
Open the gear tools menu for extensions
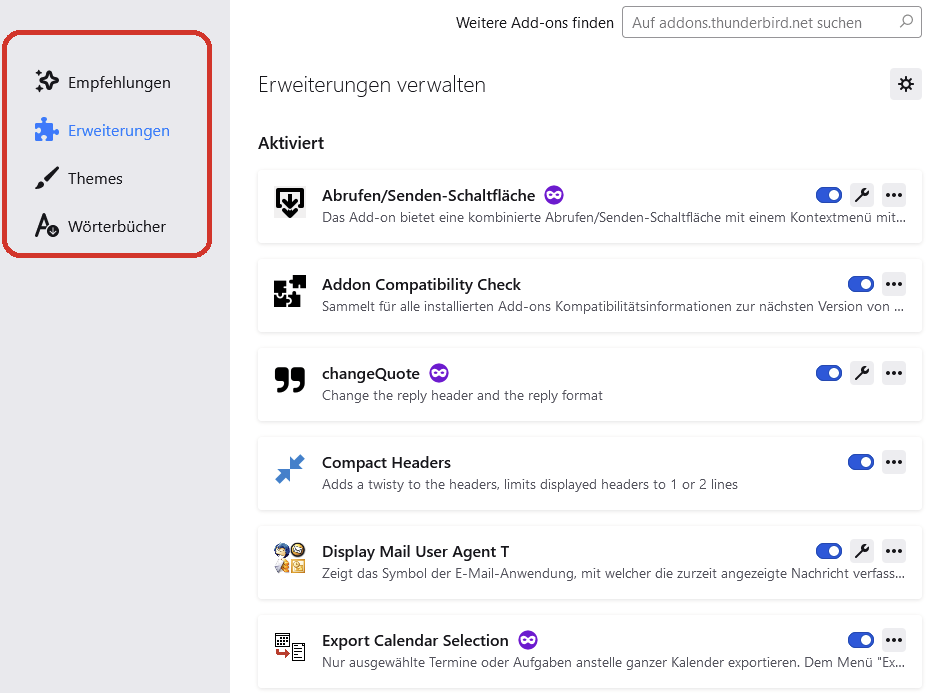(x=906, y=84)
